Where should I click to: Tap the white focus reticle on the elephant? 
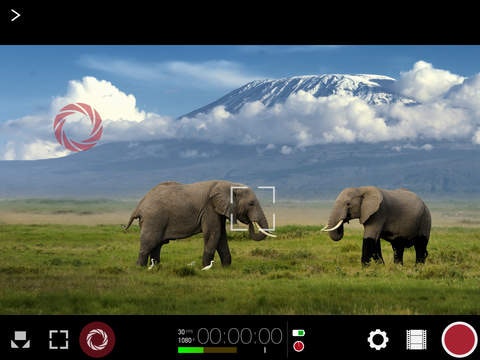click(253, 209)
